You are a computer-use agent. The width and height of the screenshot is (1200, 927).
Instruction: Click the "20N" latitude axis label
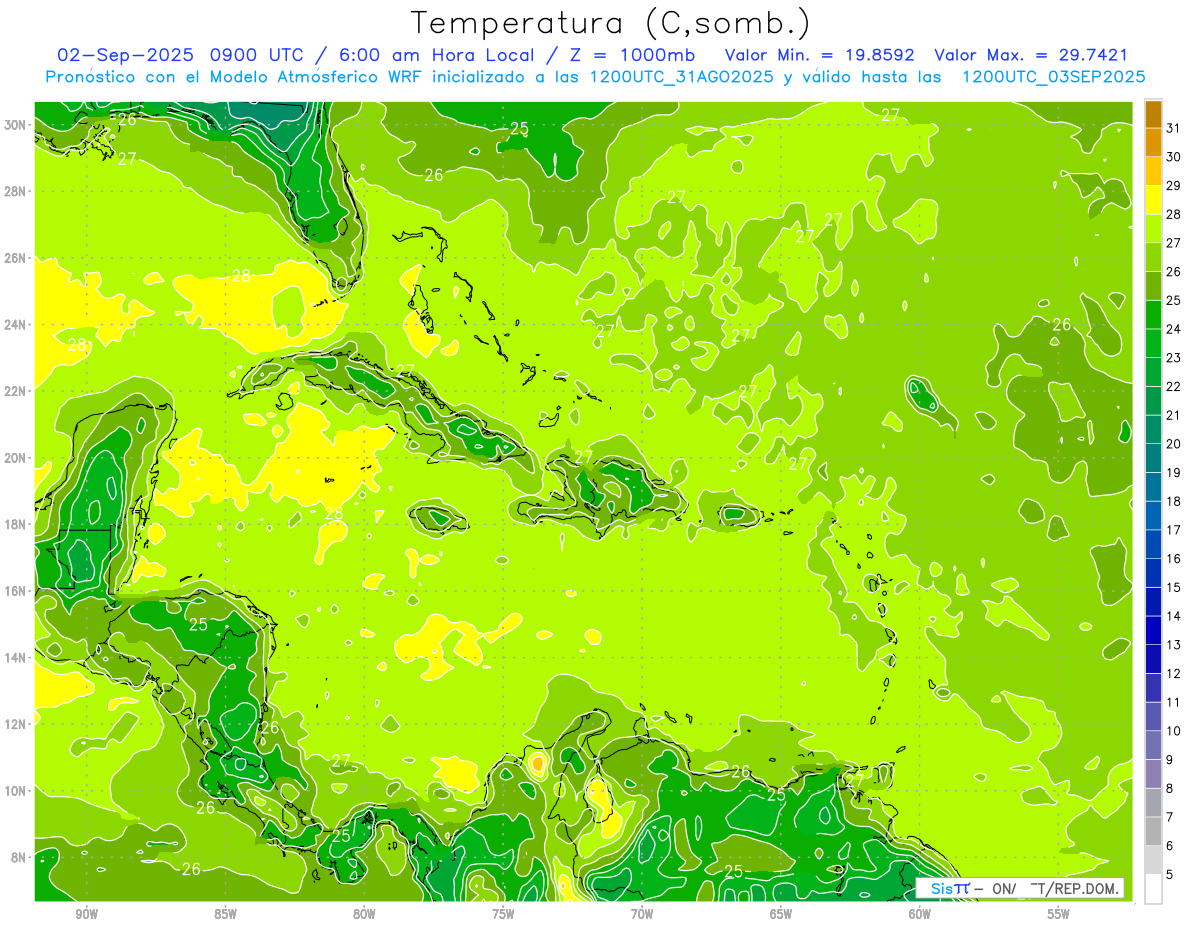pyautogui.click(x=15, y=458)
